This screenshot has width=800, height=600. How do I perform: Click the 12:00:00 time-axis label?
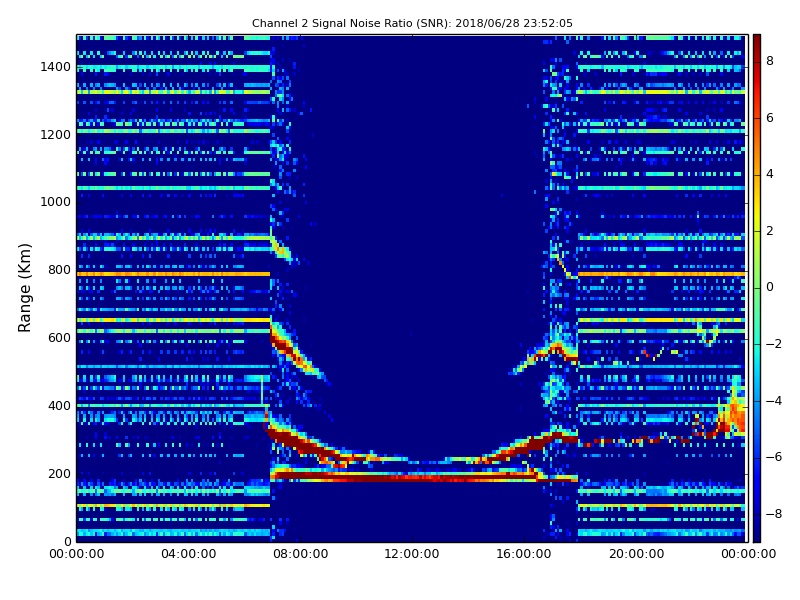pyautogui.click(x=412, y=554)
